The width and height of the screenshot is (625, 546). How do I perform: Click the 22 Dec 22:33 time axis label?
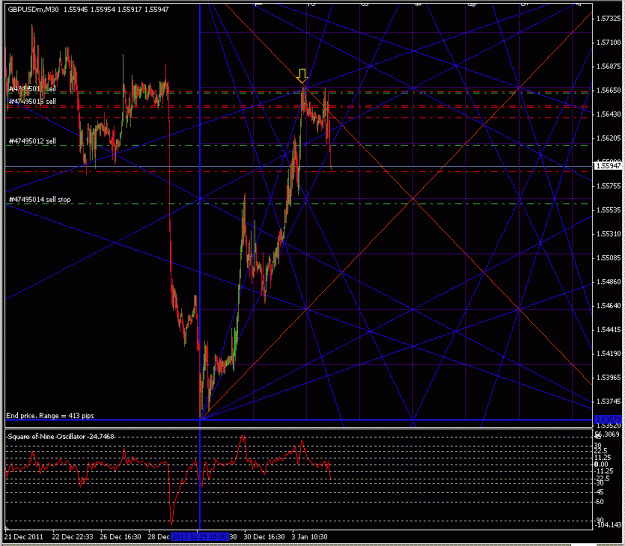click(x=72, y=536)
